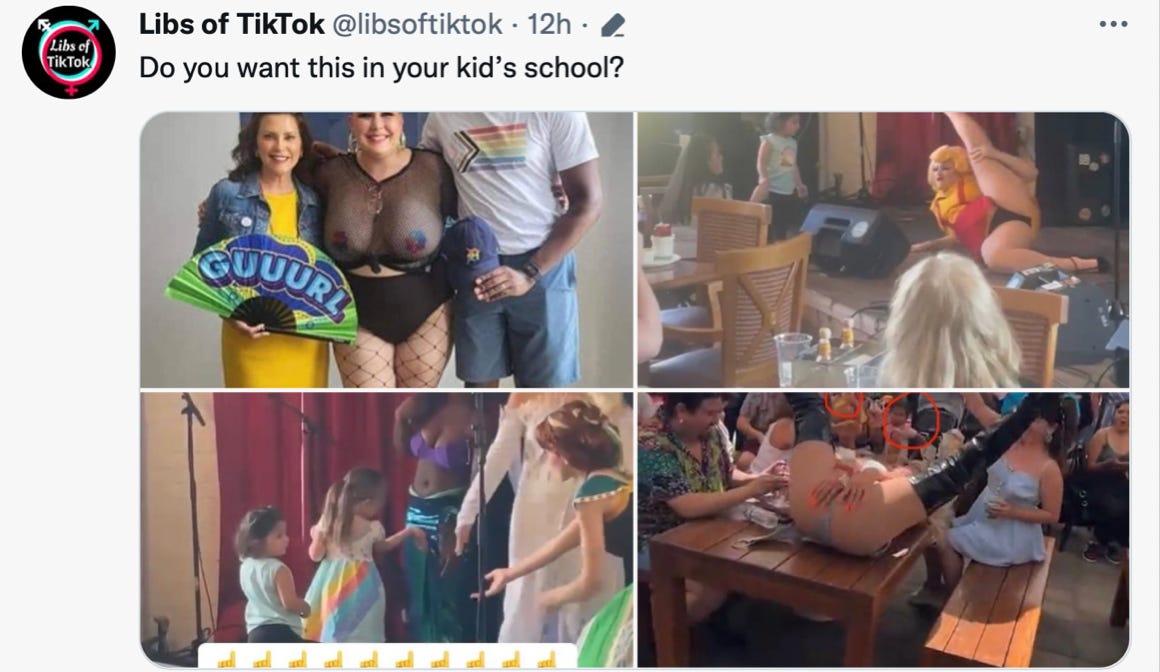The image size is (1160, 672).
Task: Open the top-left photo with GUUURL fan
Action: click(x=386, y=250)
